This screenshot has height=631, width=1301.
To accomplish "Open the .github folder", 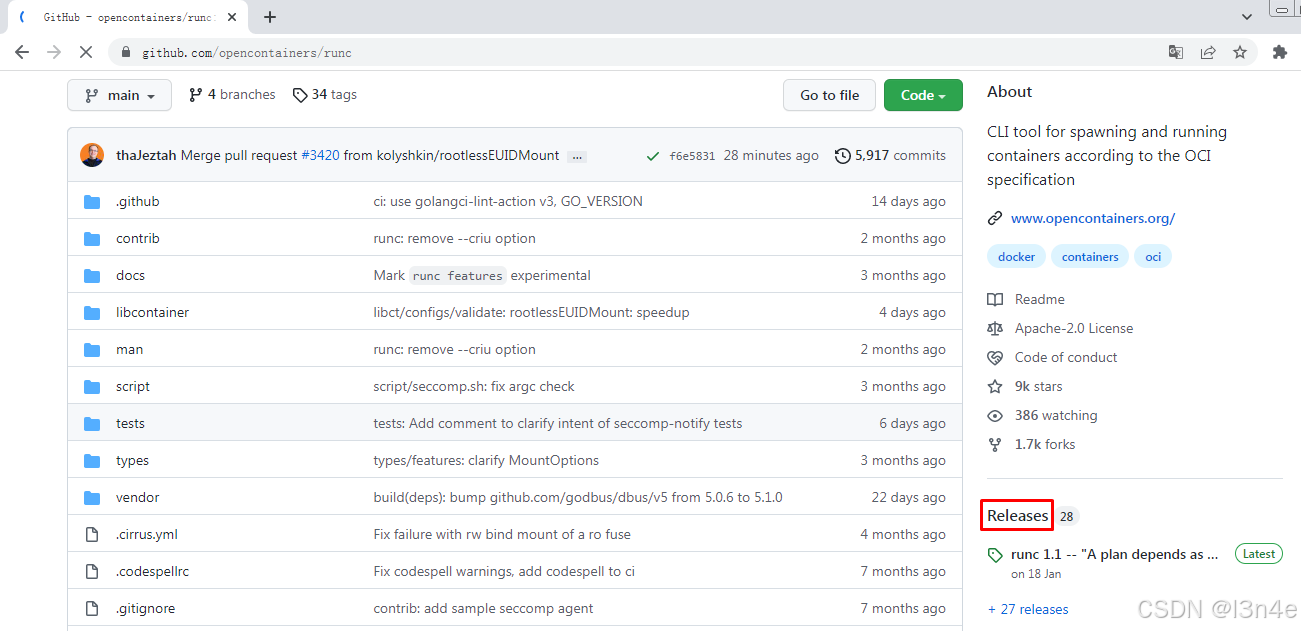I will click(137, 201).
